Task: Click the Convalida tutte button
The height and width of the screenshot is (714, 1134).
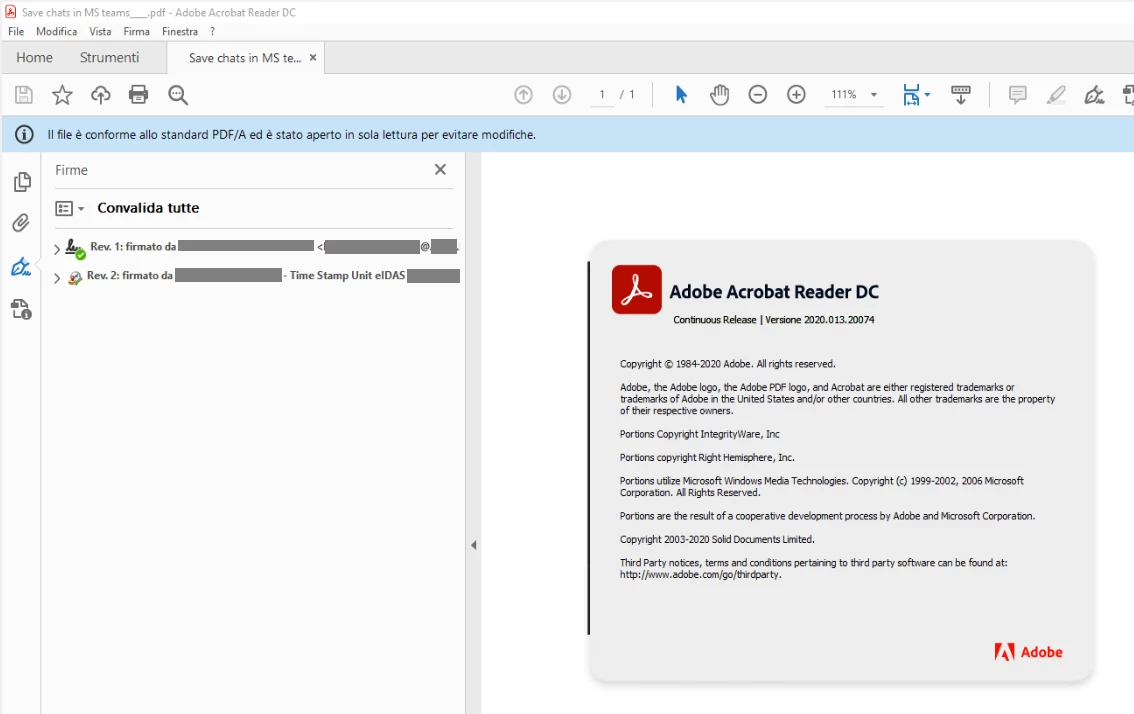Action: (148, 208)
